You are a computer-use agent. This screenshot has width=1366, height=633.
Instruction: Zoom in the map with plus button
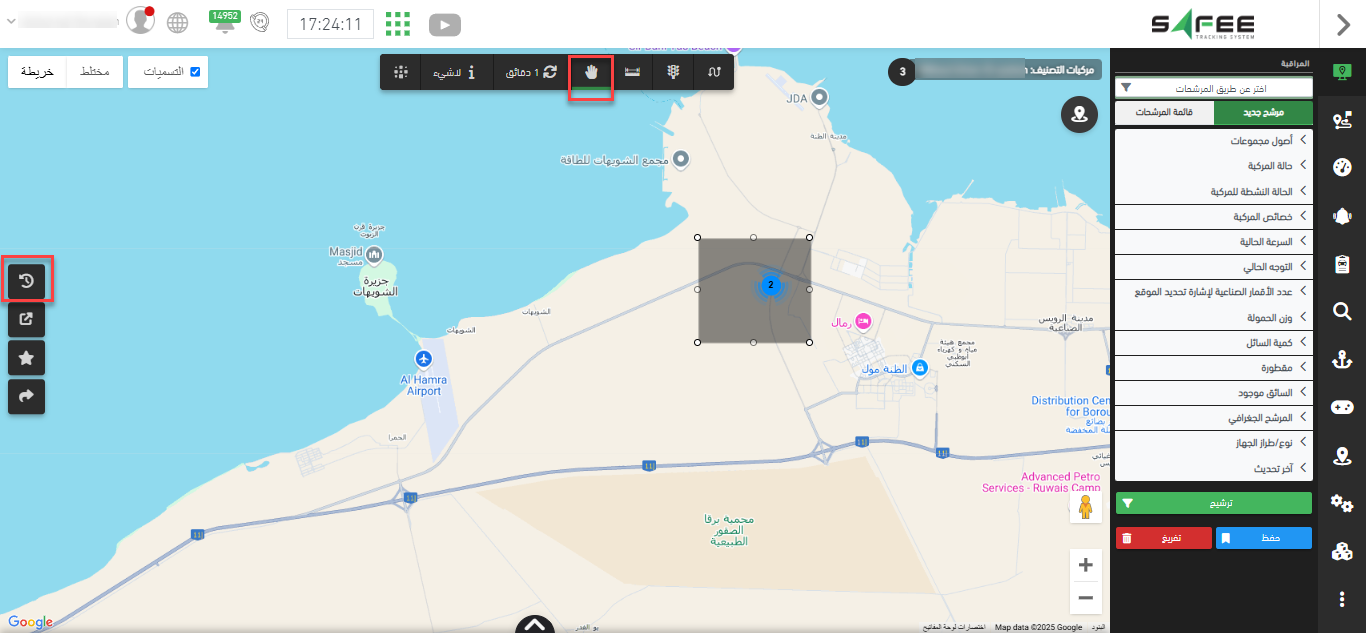[1085, 565]
